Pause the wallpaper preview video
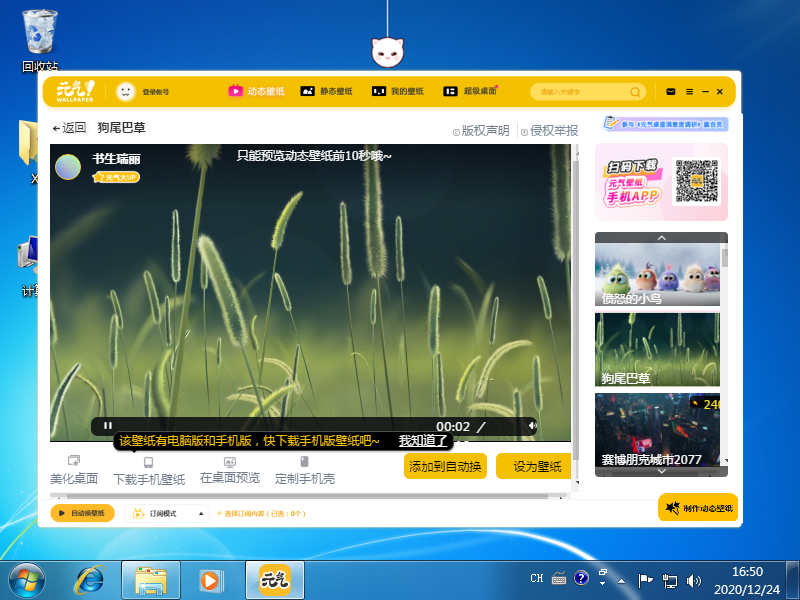800x600 pixels. tap(108, 426)
